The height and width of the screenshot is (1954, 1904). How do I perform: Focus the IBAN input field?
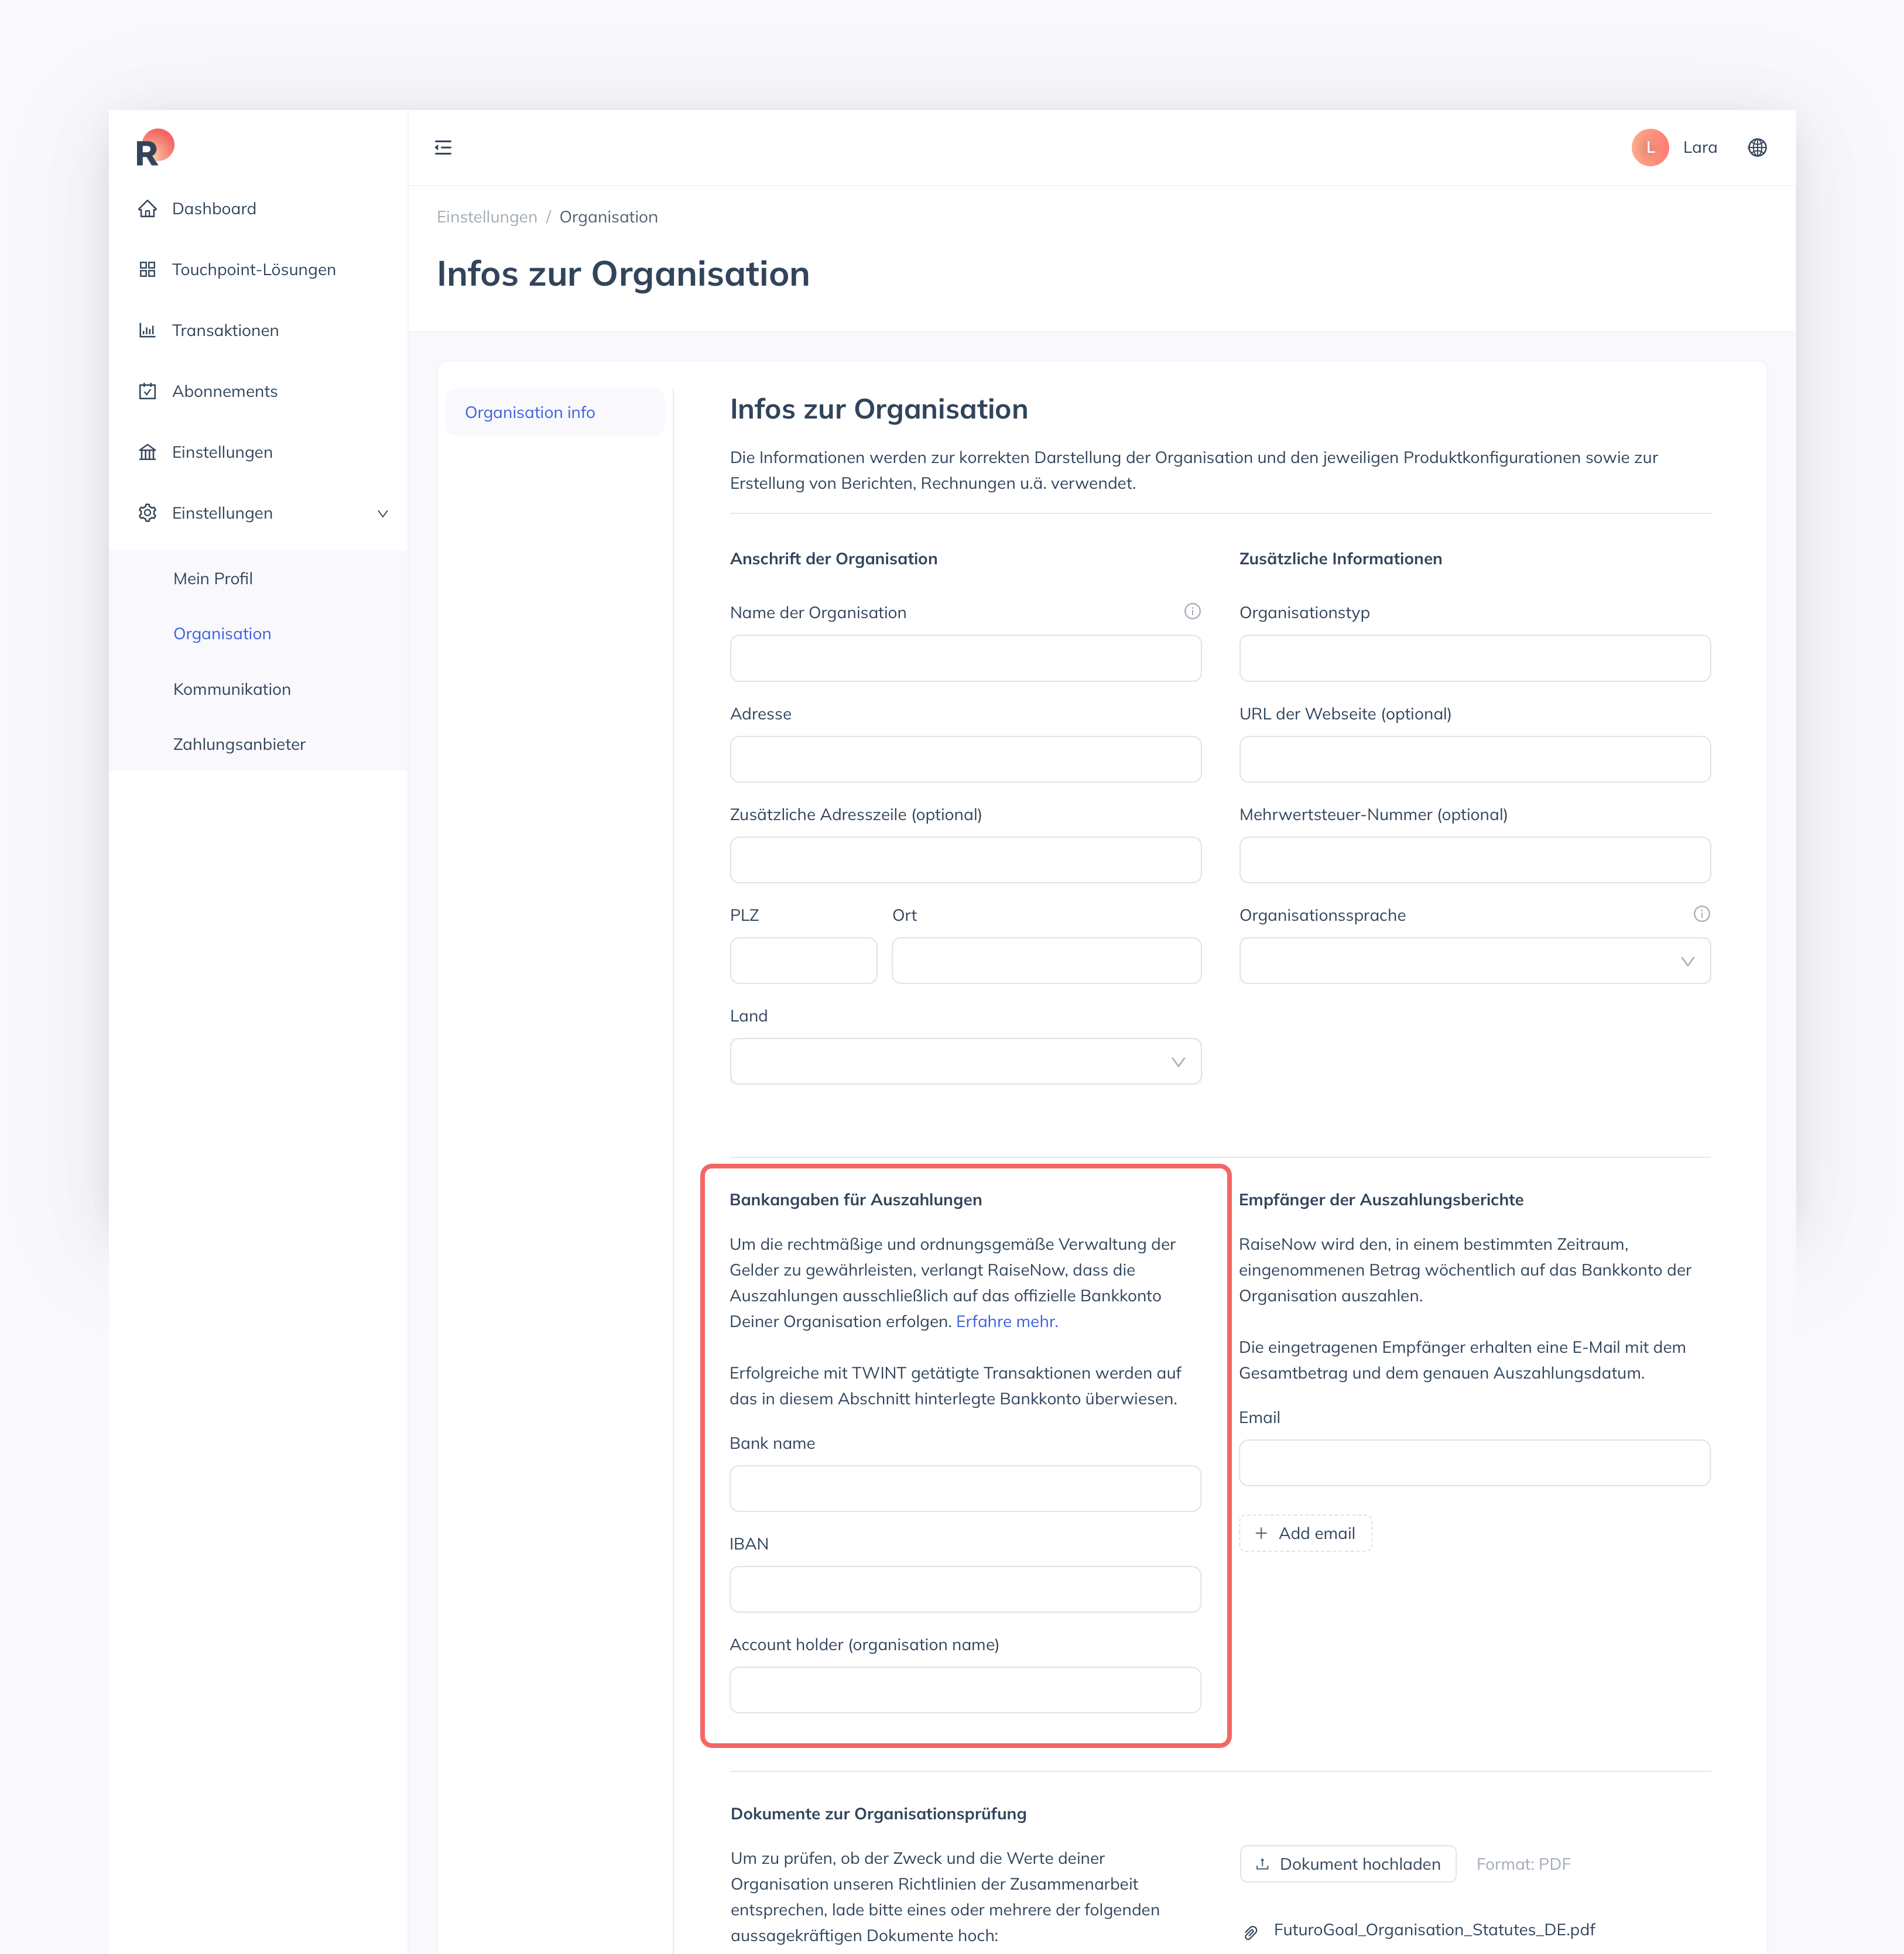(965, 1589)
